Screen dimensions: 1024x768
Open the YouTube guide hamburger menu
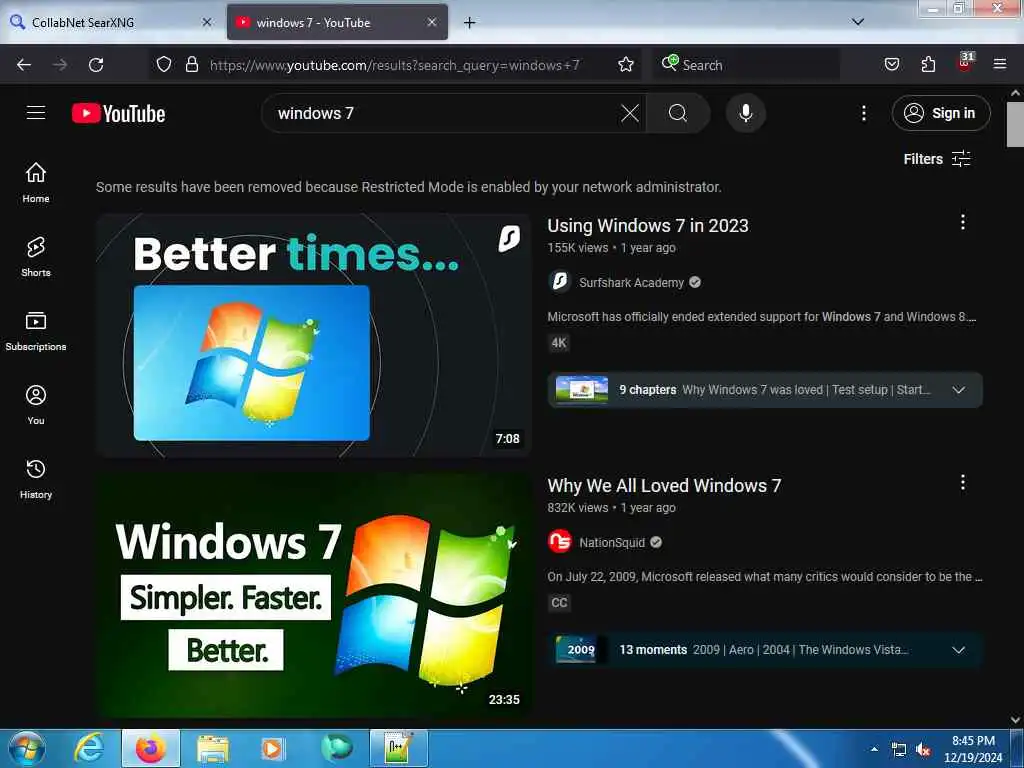point(36,113)
